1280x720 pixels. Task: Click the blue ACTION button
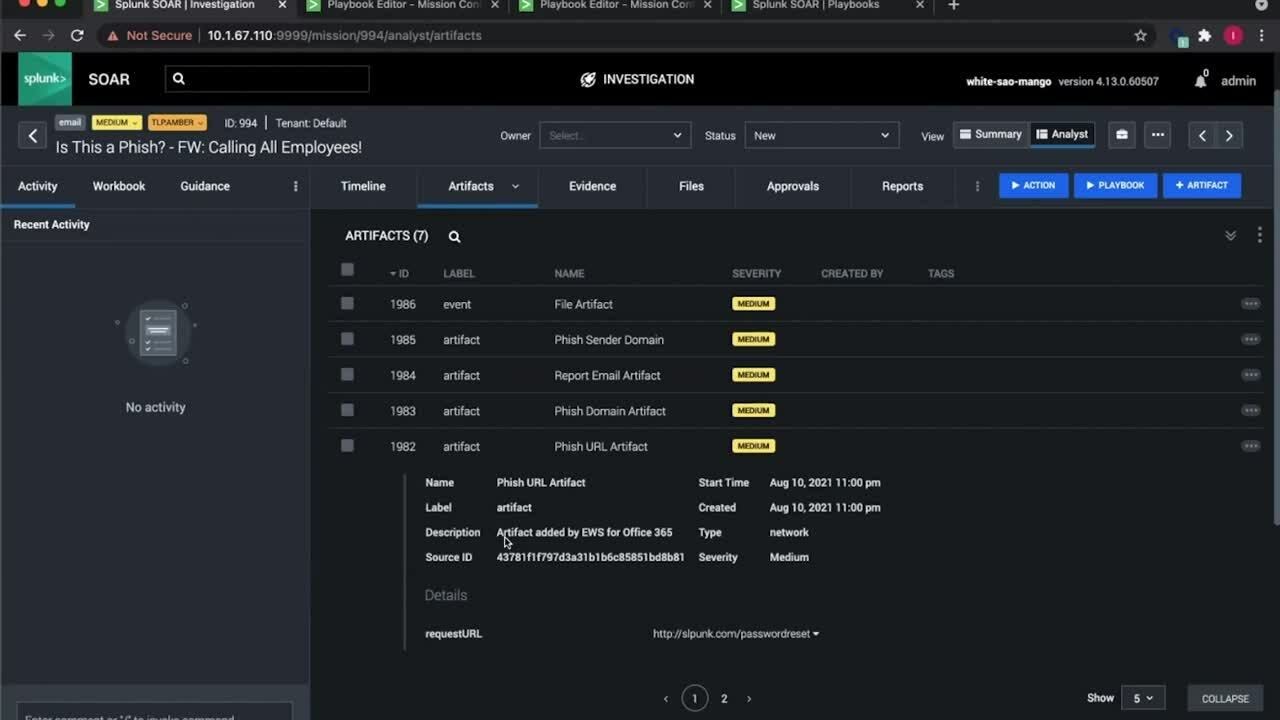[1033, 185]
